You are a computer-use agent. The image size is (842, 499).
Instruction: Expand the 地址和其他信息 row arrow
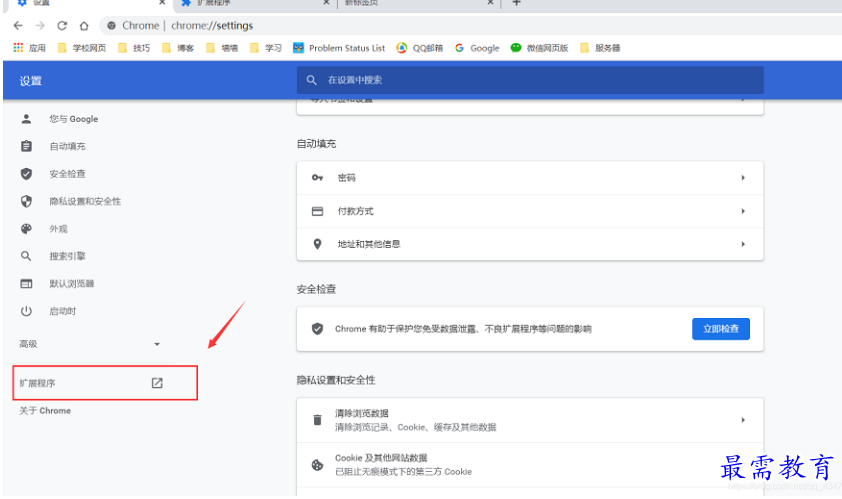pos(743,244)
